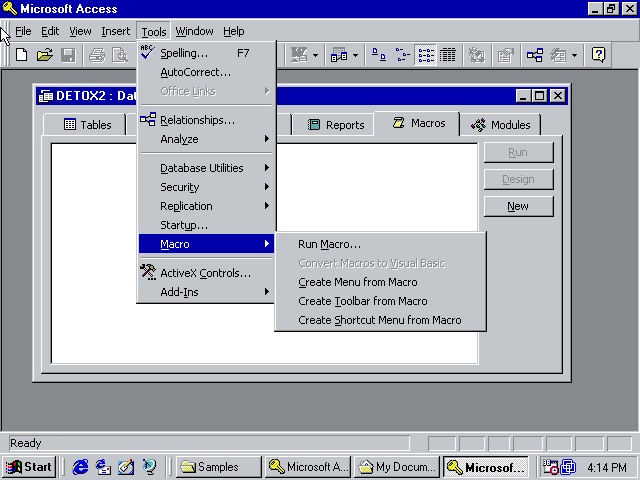Click the OfficeLinks toolbar icon
This screenshot has width=640, height=480.
(x=298, y=55)
